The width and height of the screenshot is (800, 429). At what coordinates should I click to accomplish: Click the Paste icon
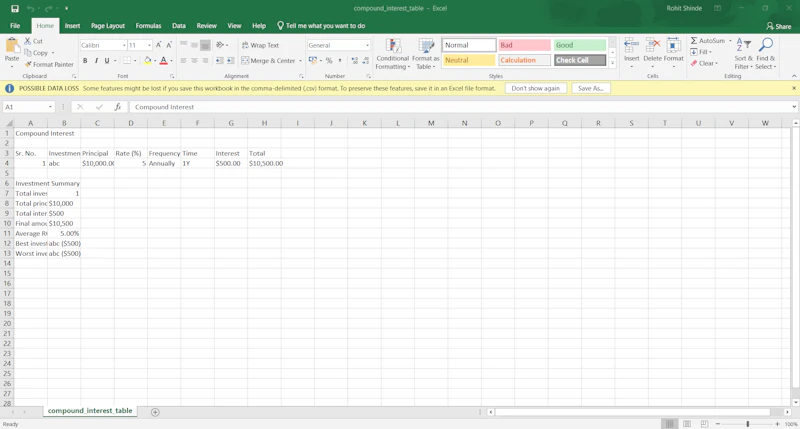coord(12,46)
